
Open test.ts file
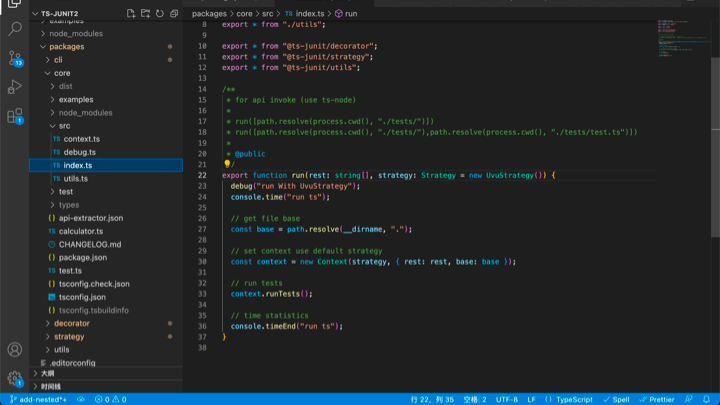106,271
